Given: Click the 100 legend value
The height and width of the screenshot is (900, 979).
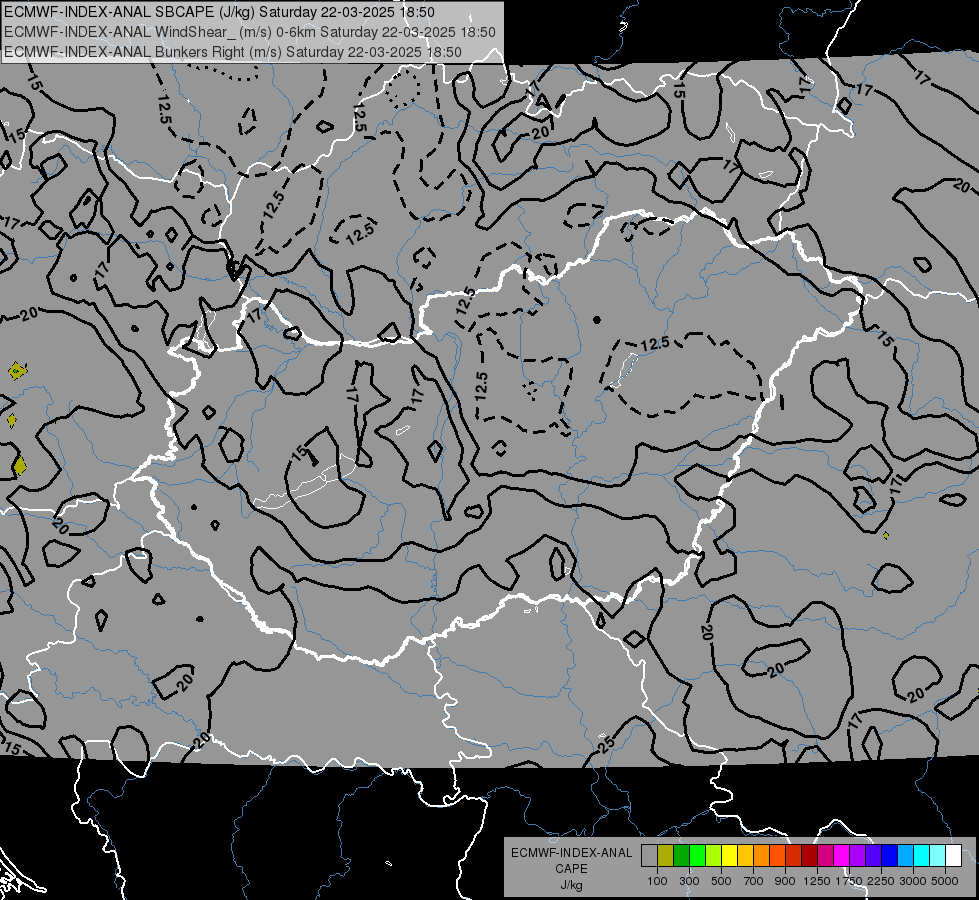Looking at the screenshot, I should coord(657,881).
